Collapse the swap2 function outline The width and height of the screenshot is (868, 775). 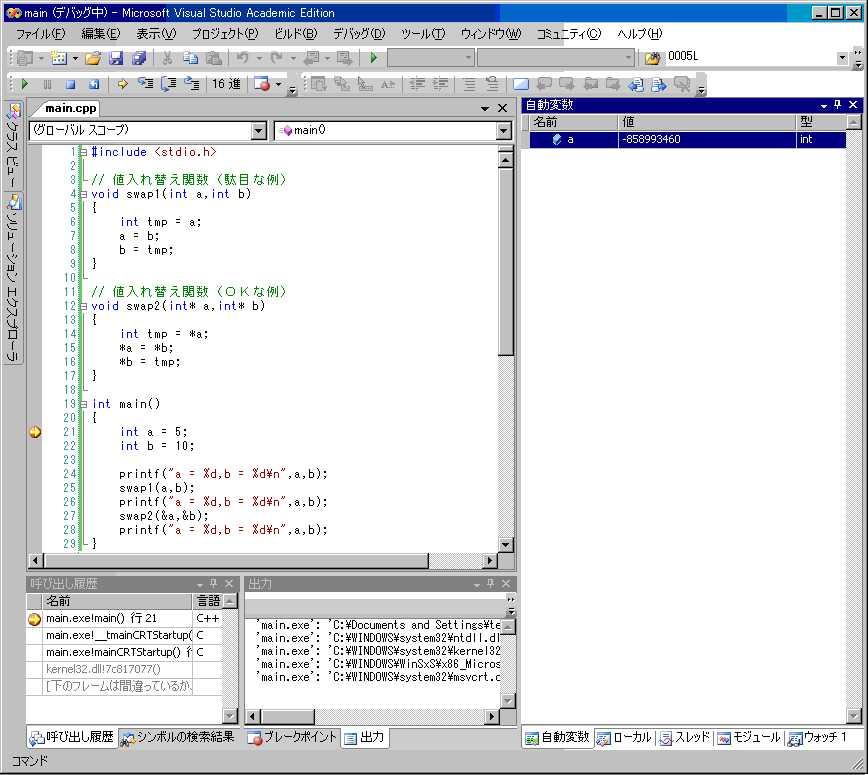tap(84, 306)
